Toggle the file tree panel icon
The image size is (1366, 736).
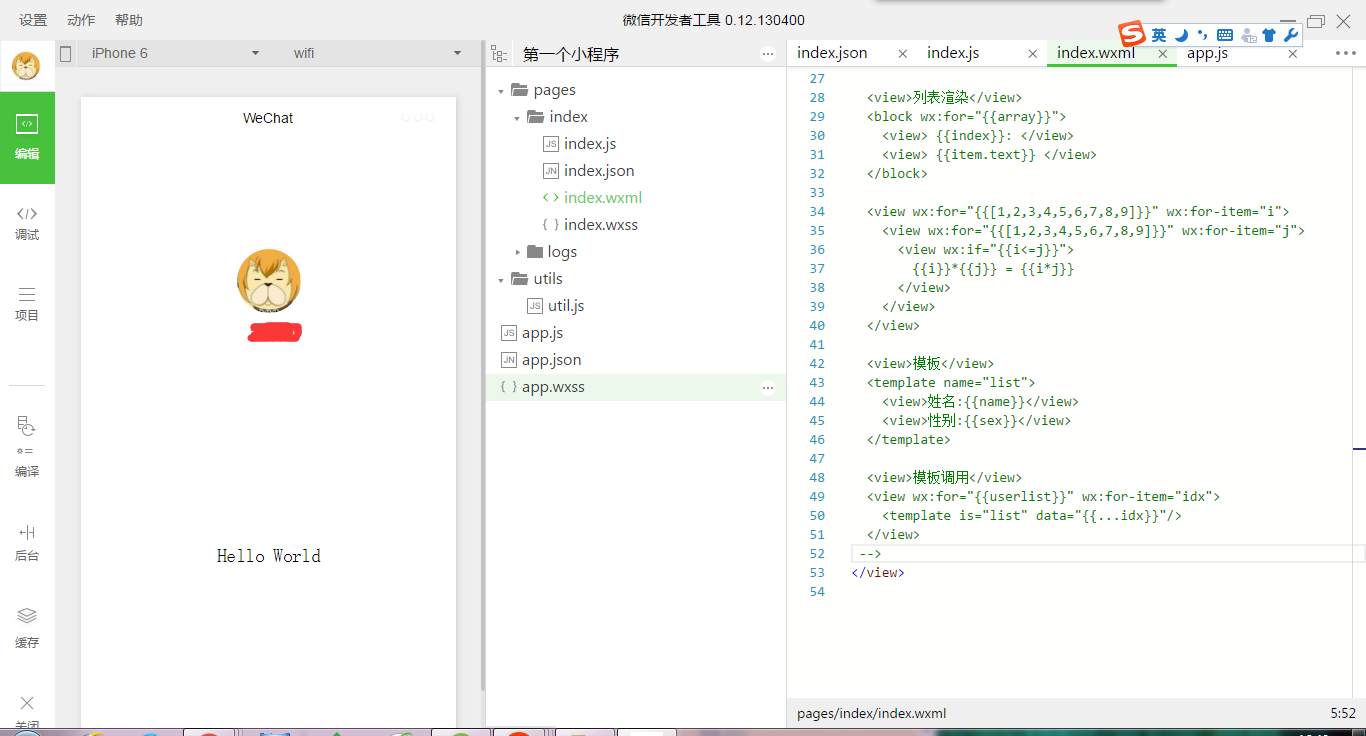[x=499, y=54]
